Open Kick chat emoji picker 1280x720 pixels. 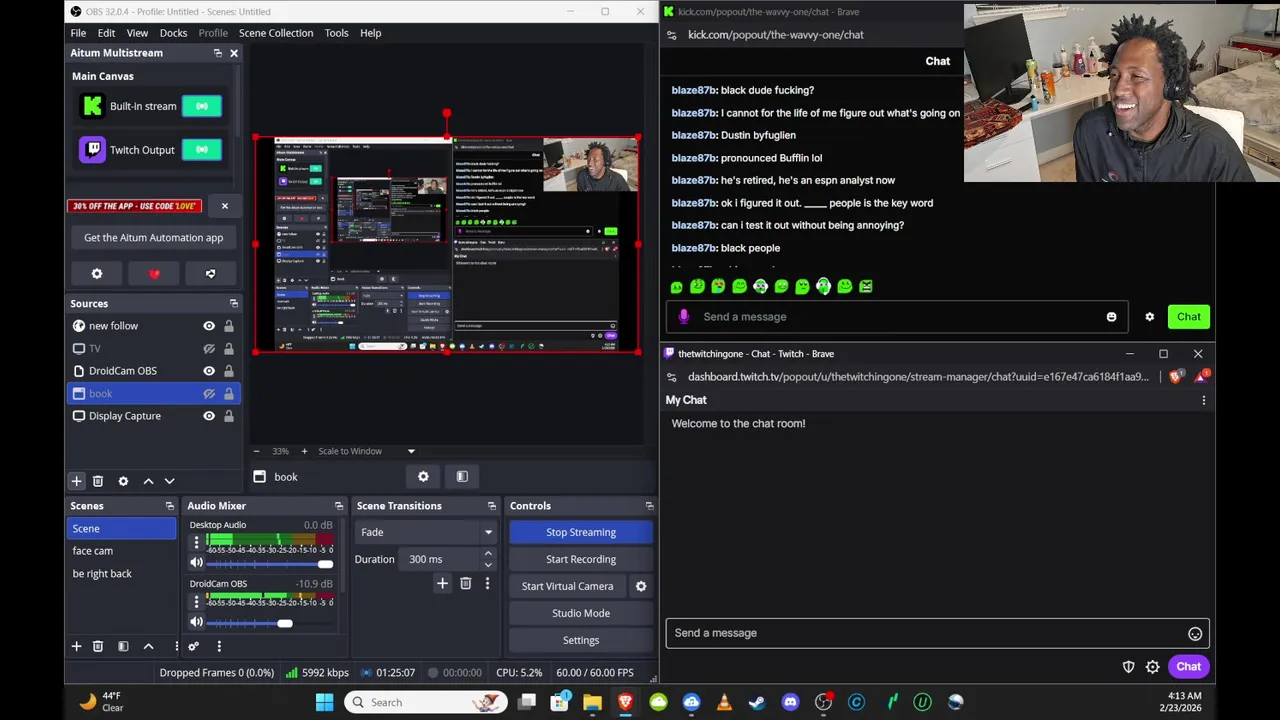point(1111,317)
